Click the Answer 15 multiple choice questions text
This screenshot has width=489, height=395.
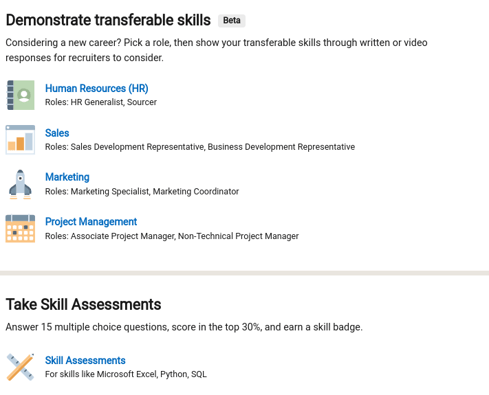(184, 327)
